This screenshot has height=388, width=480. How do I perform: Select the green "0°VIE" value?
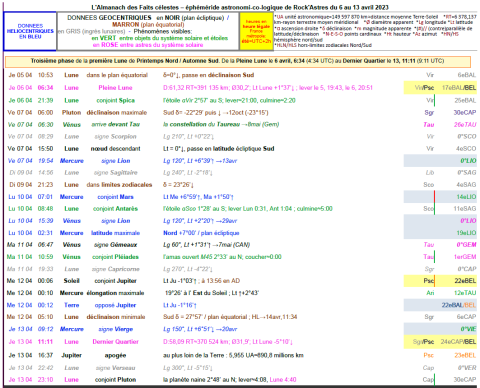468,329
